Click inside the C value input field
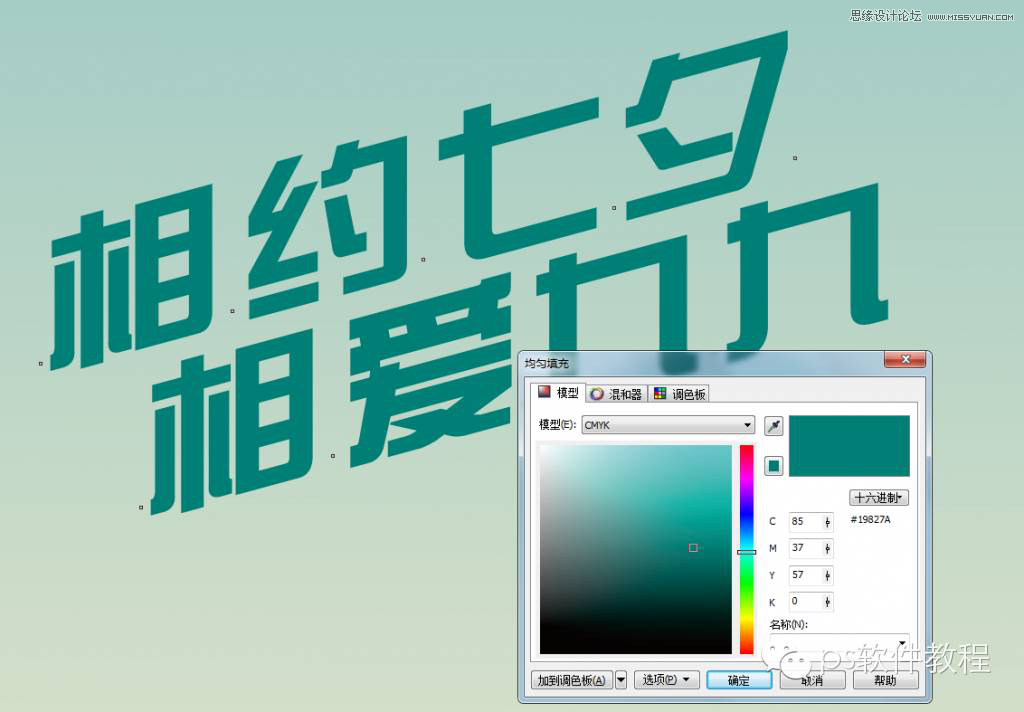 808,521
